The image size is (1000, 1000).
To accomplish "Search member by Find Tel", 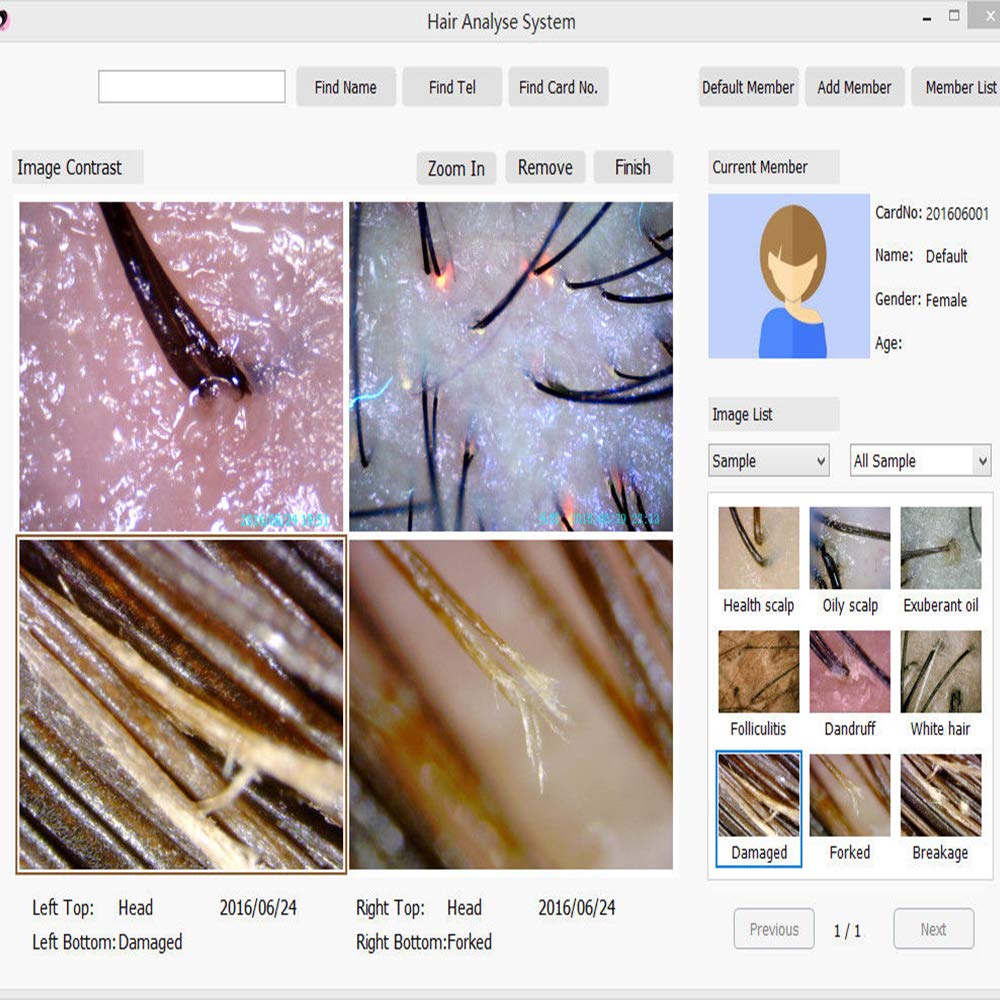I will click(452, 87).
